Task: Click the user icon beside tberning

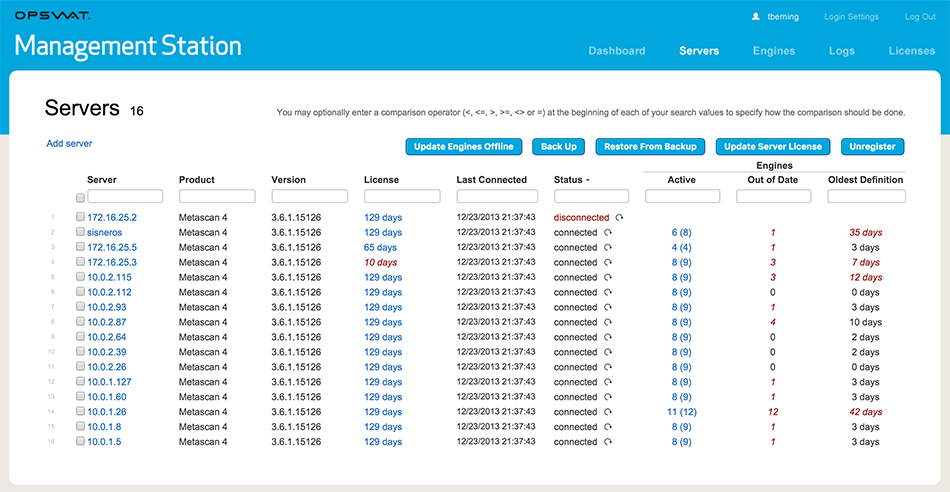Action: click(x=755, y=17)
